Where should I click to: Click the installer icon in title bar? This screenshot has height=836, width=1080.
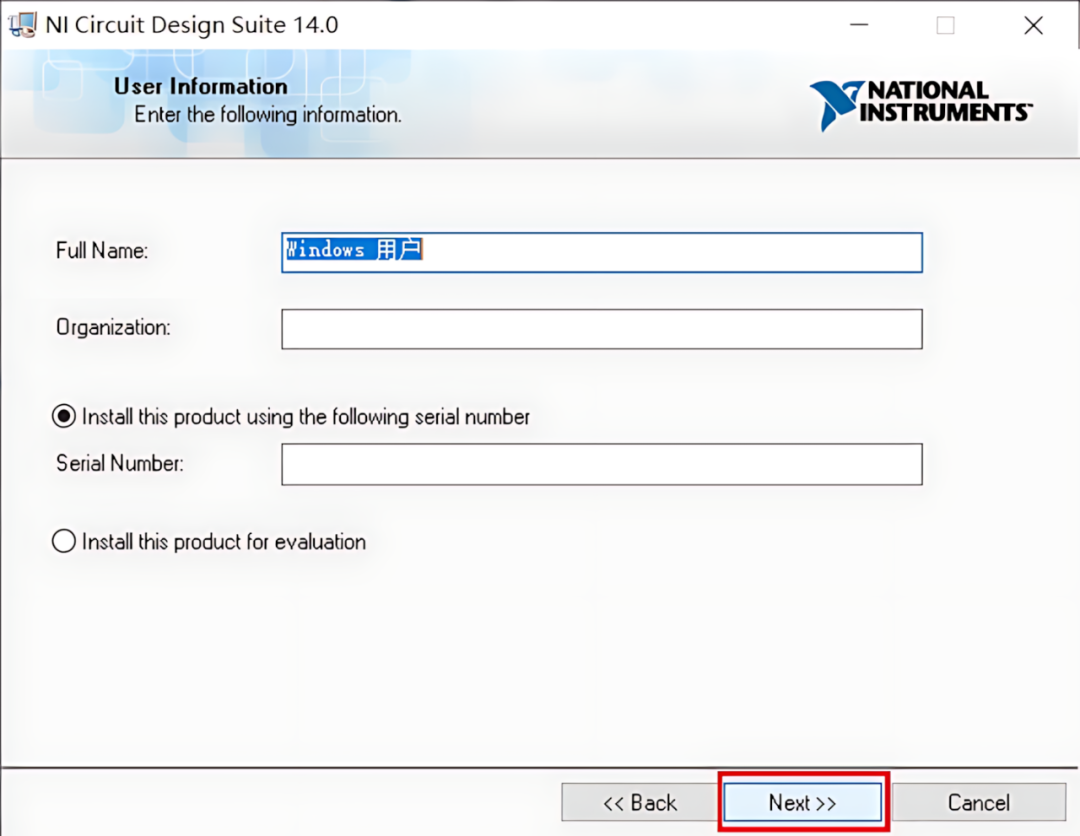point(22,25)
